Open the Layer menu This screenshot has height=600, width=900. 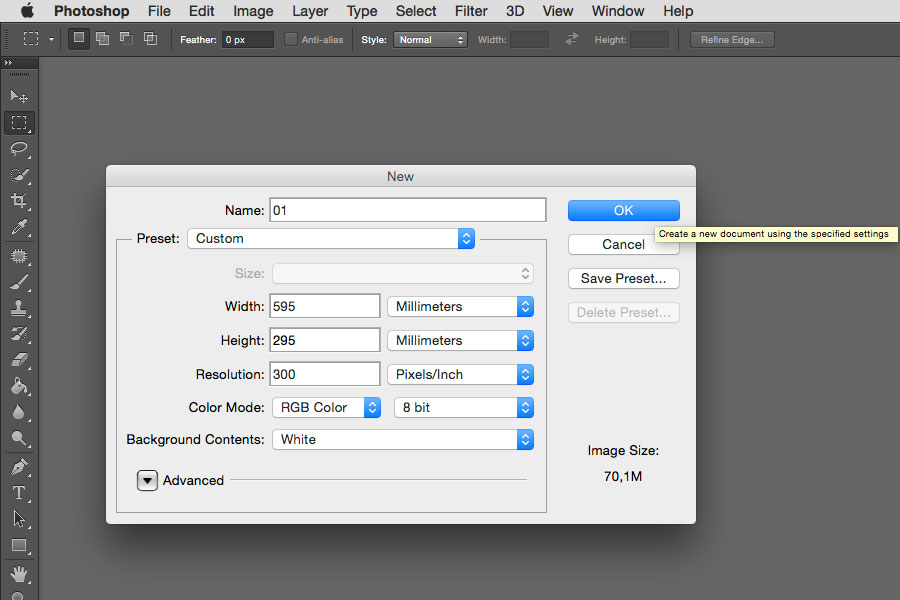pyautogui.click(x=310, y=11)
